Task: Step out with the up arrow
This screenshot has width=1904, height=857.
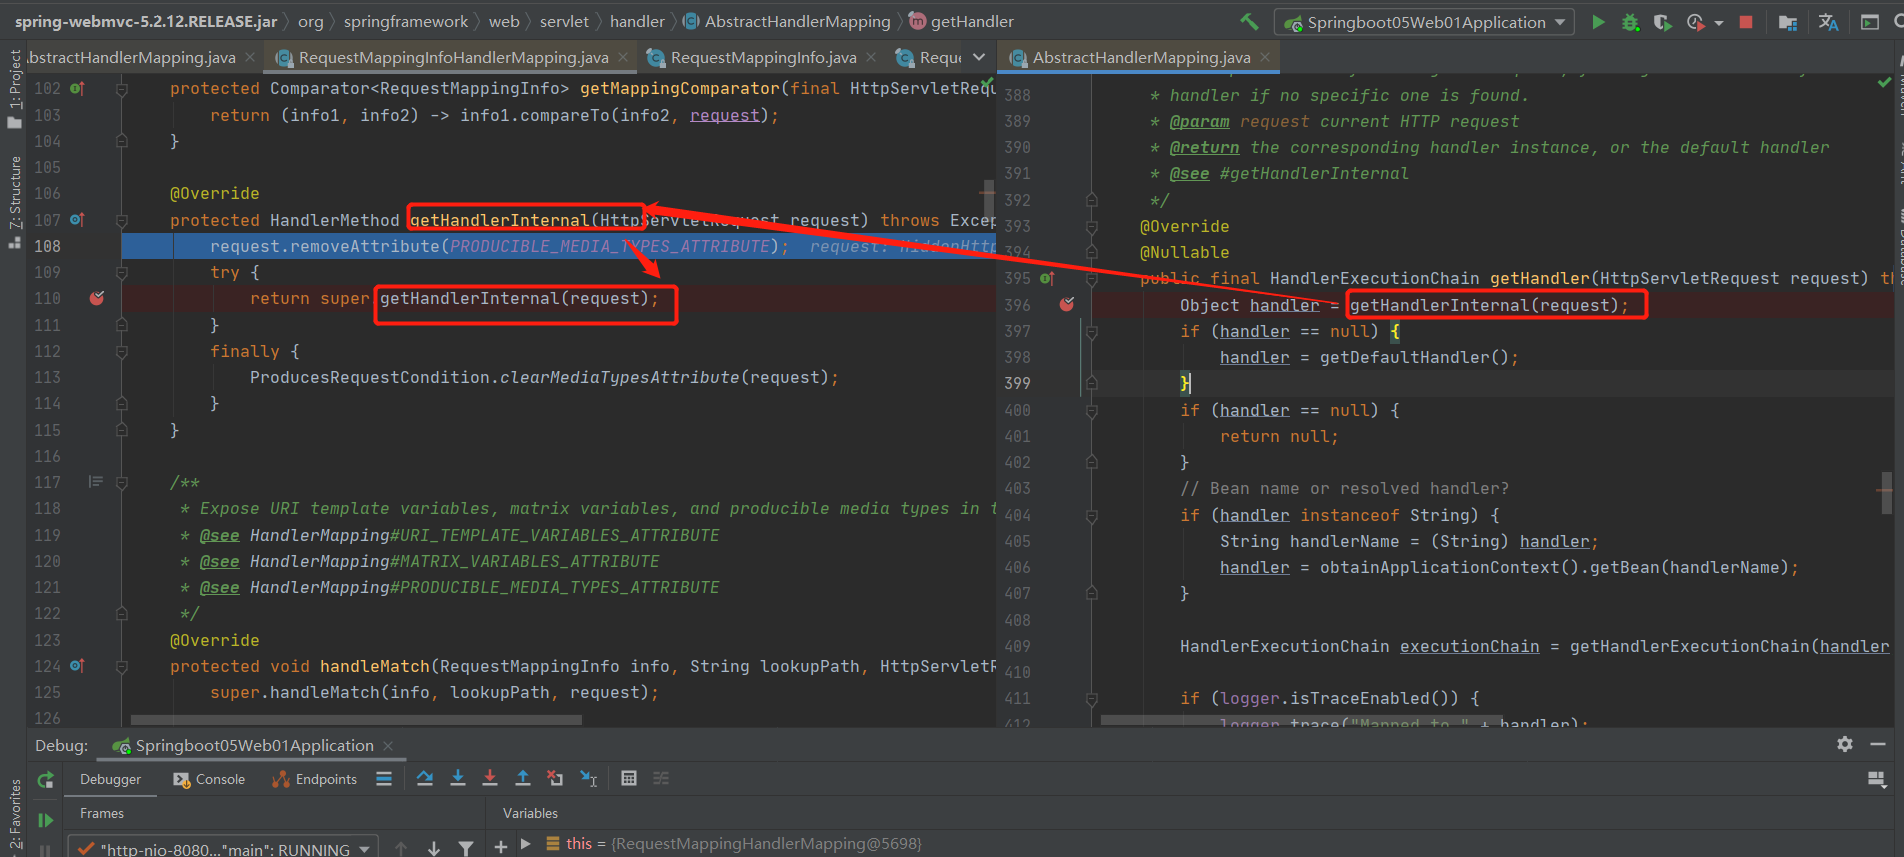Action: click(522, 778)
